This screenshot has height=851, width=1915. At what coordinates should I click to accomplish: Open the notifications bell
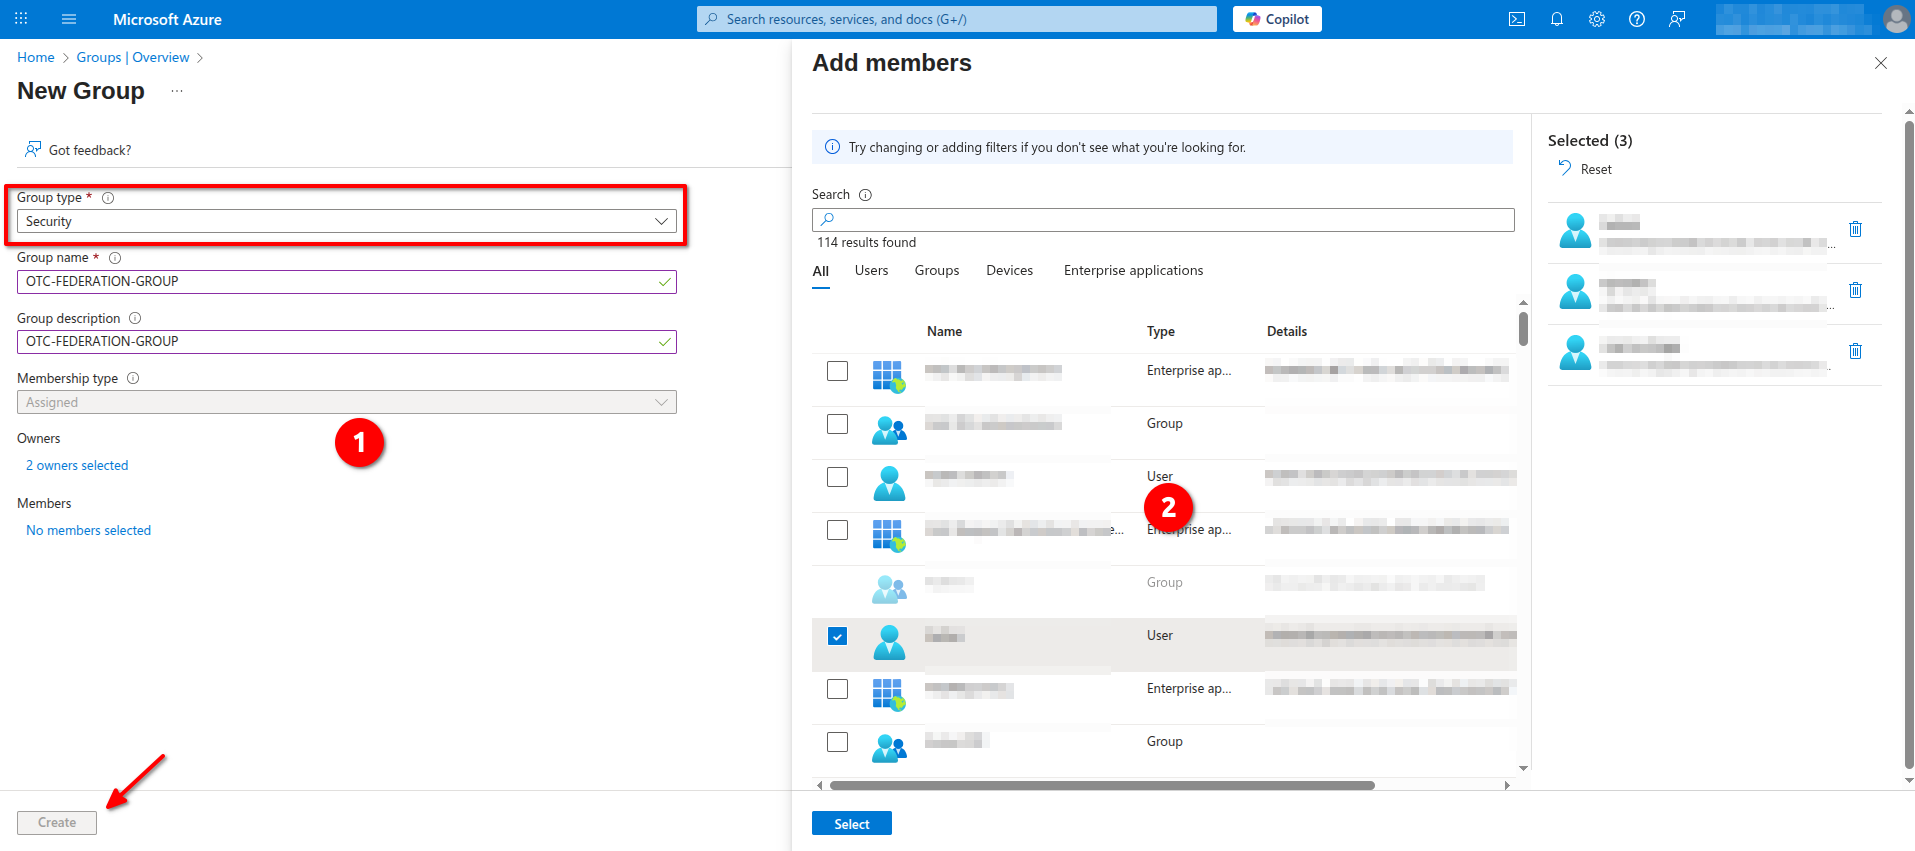(1556, 19)
